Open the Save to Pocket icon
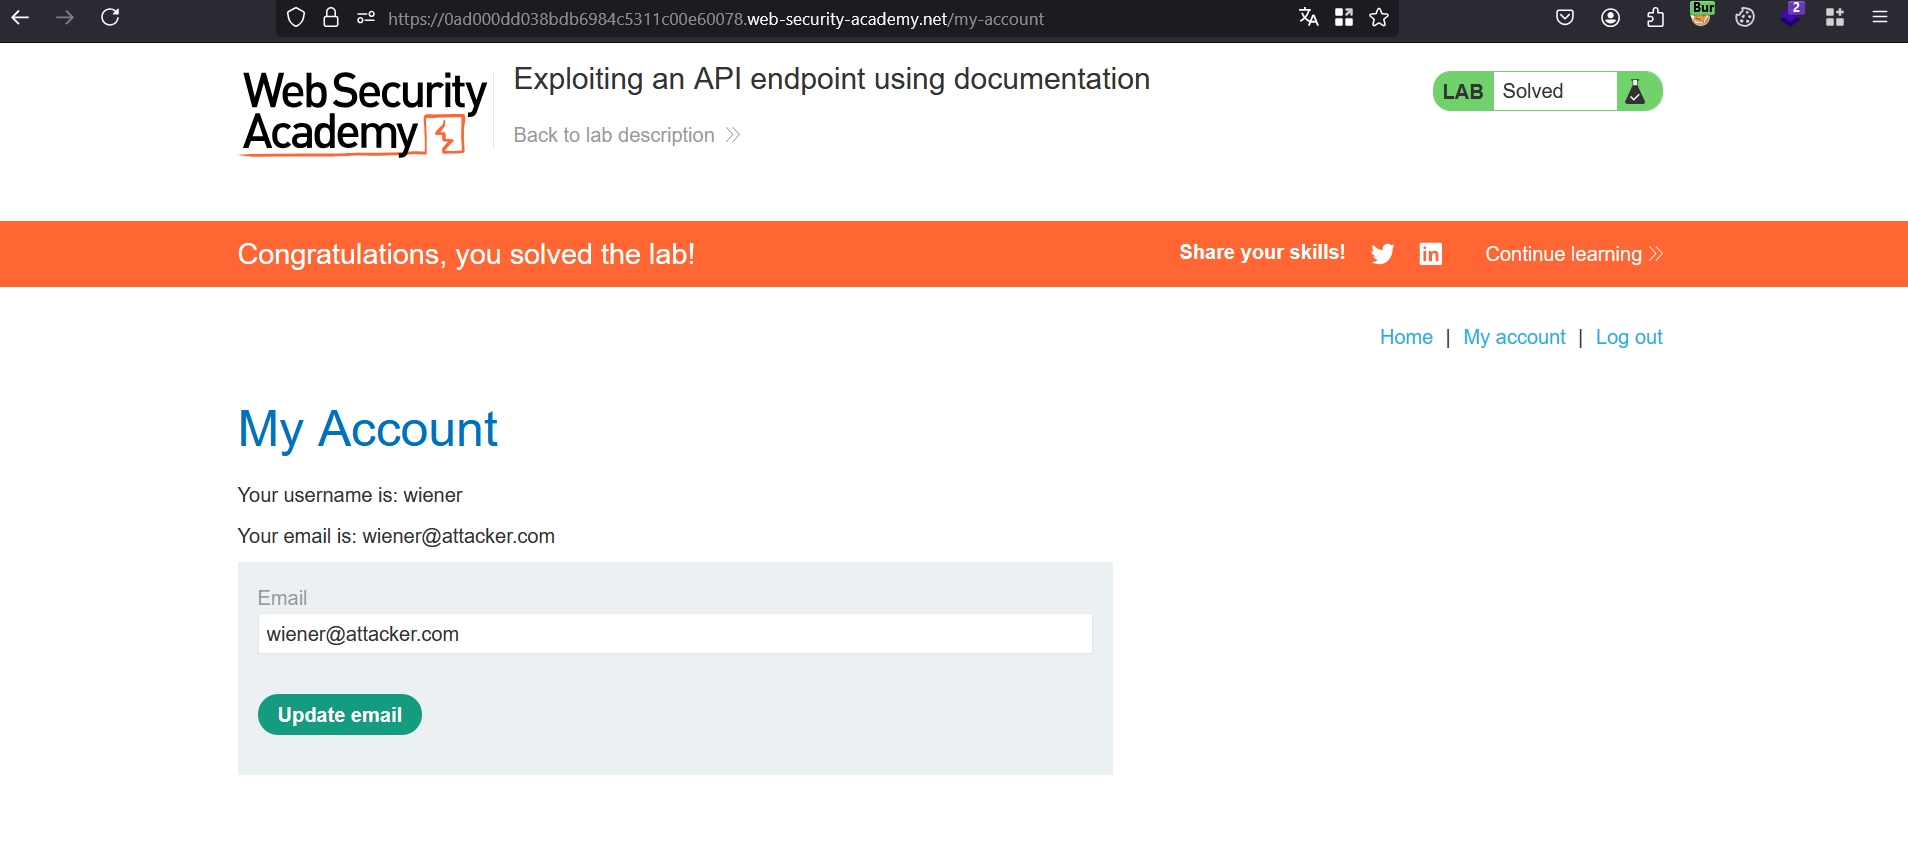Viewport: 1908px width, 867px height. pyautogui.click(x=1565, y=17)
